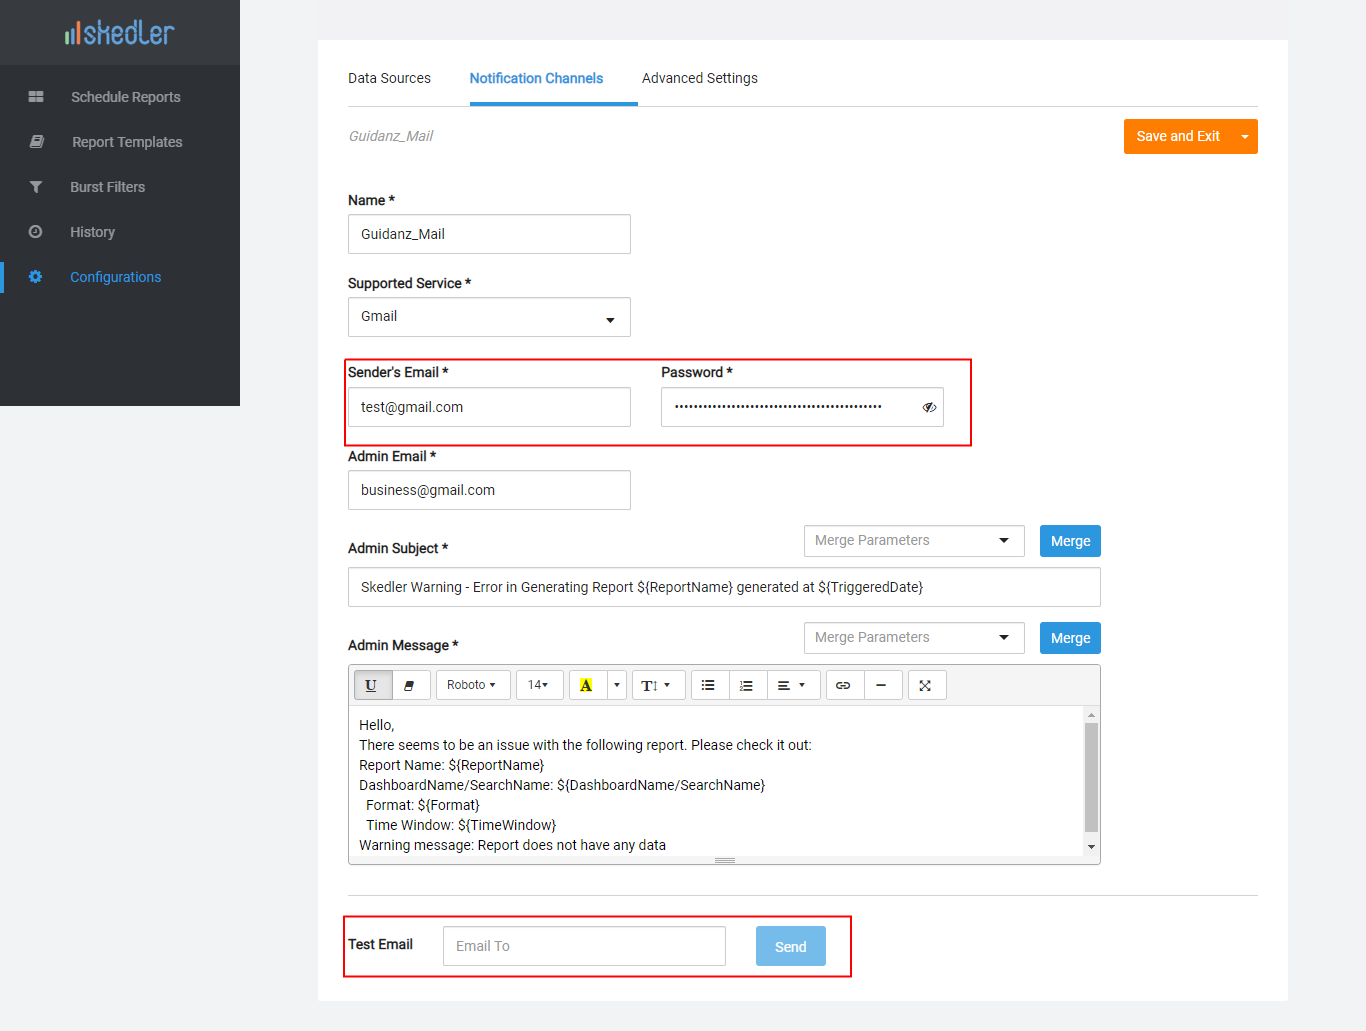1366x1031 pixels.
Task: Toggle fullscreen editor mode
Action: tap(926, 685)
